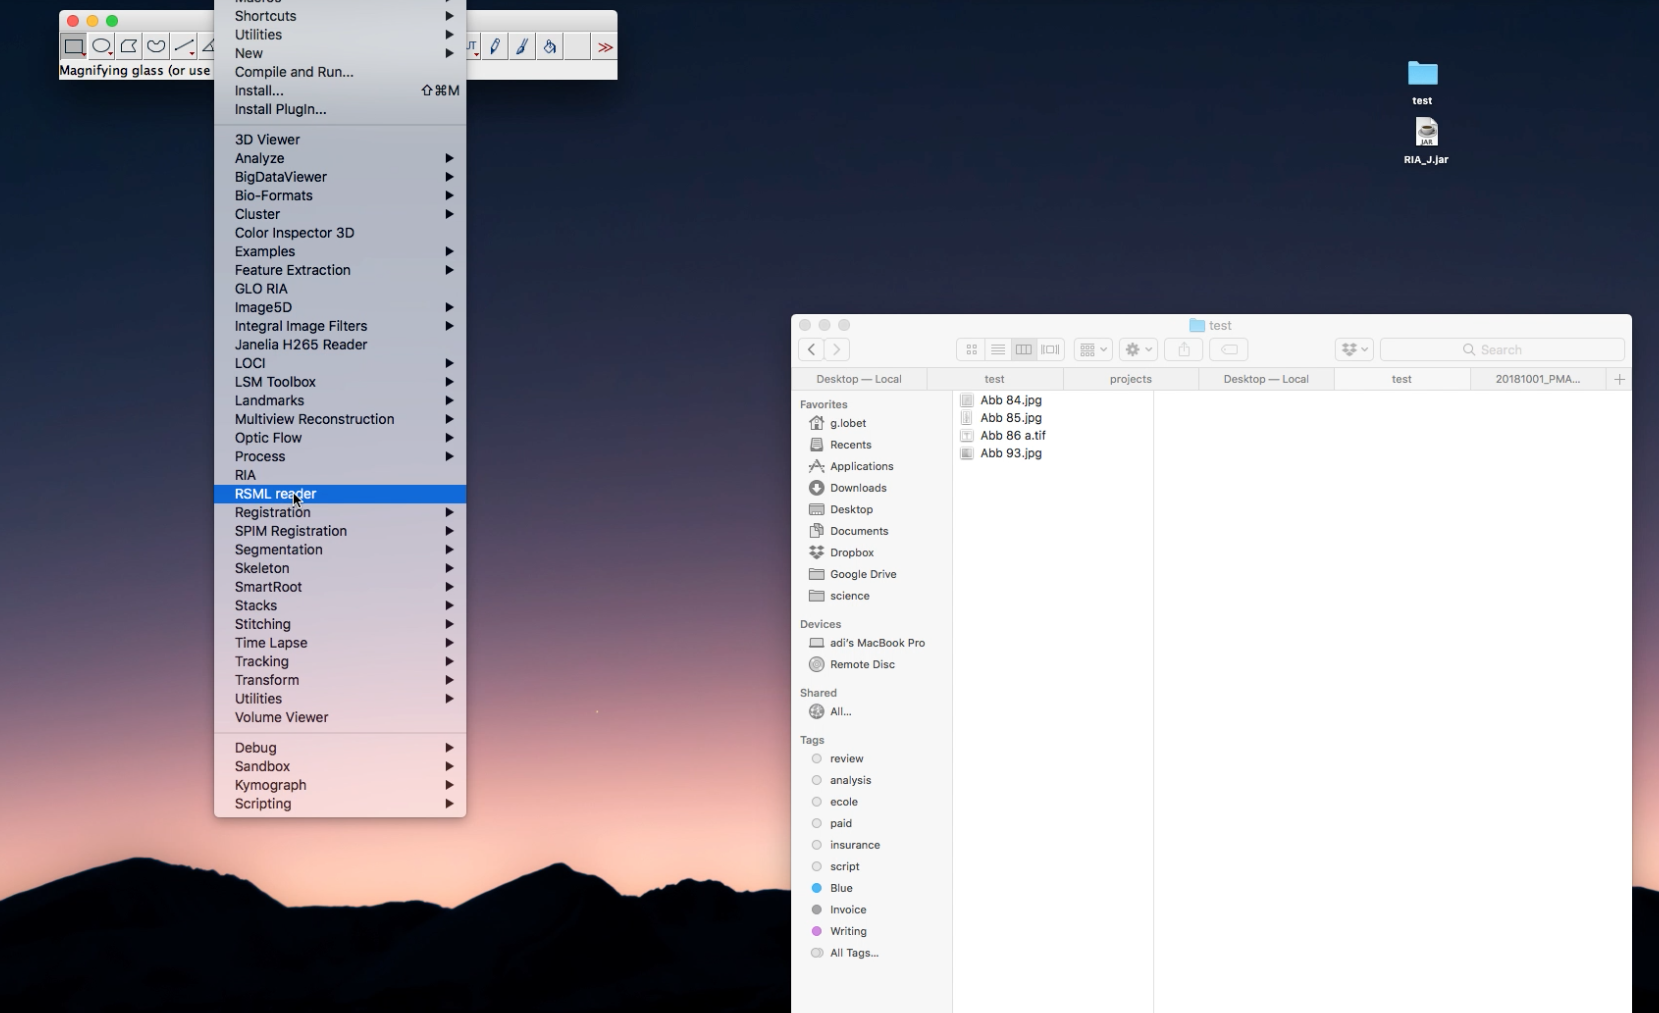Choose Volume Viewer from the menu
Image resolution: width=1659 pixels, height=1013 pixels.
(x=340, y=717)
